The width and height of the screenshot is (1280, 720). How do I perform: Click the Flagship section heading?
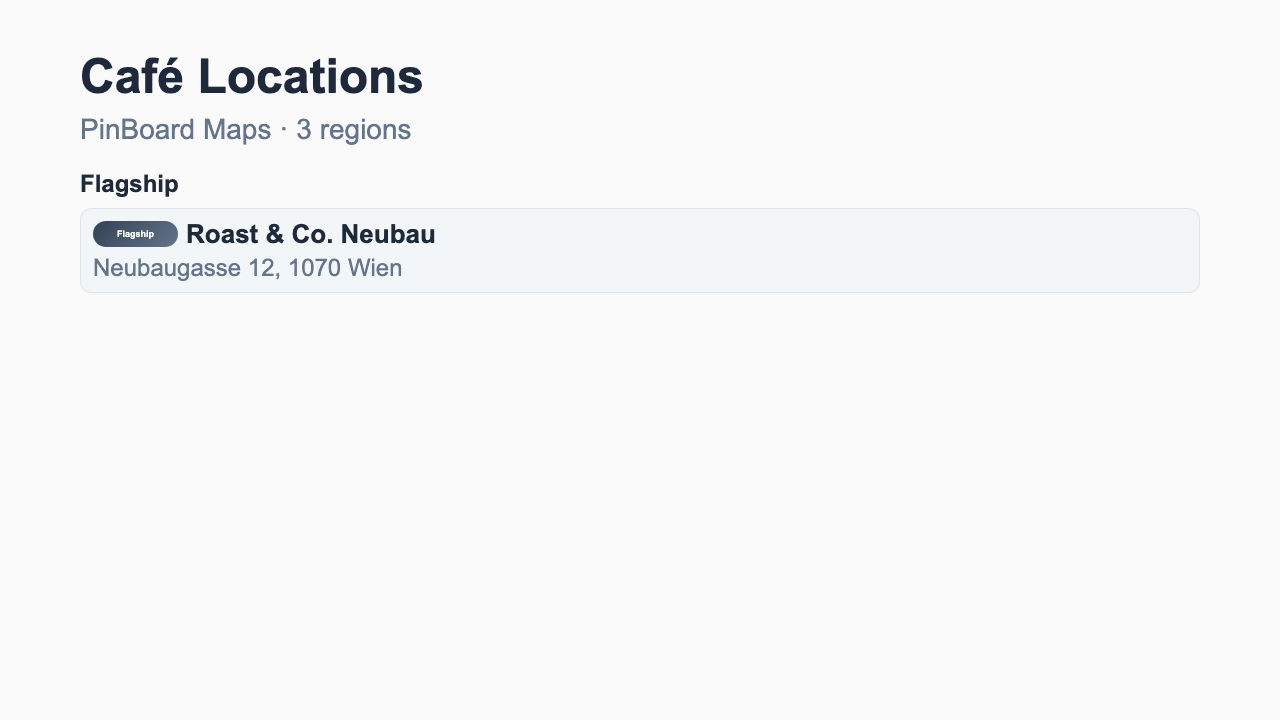[x=130, y=184]
